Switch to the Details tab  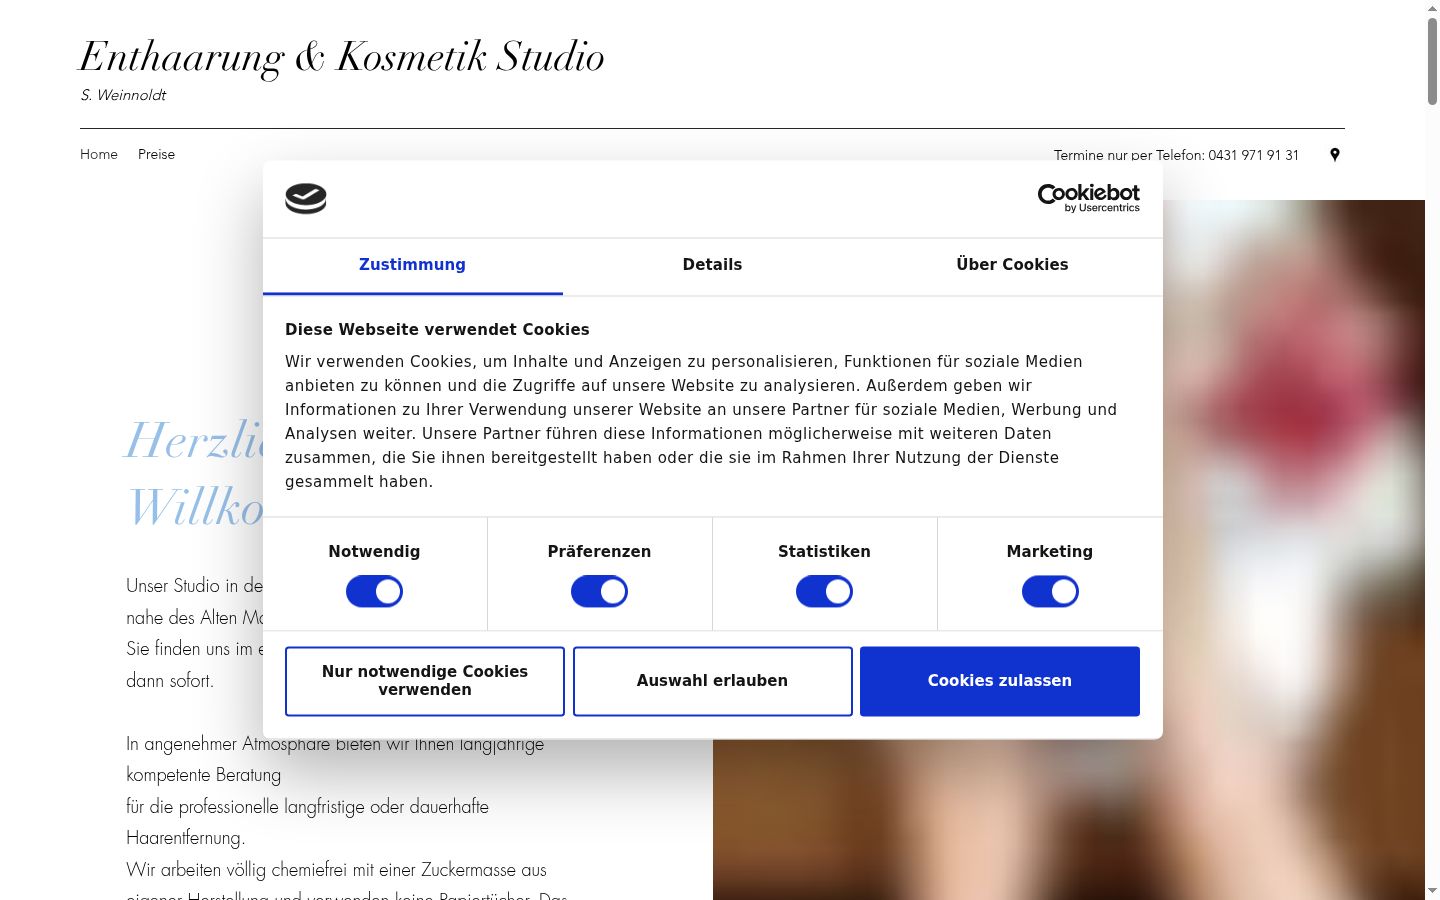[x=712, y=265]
